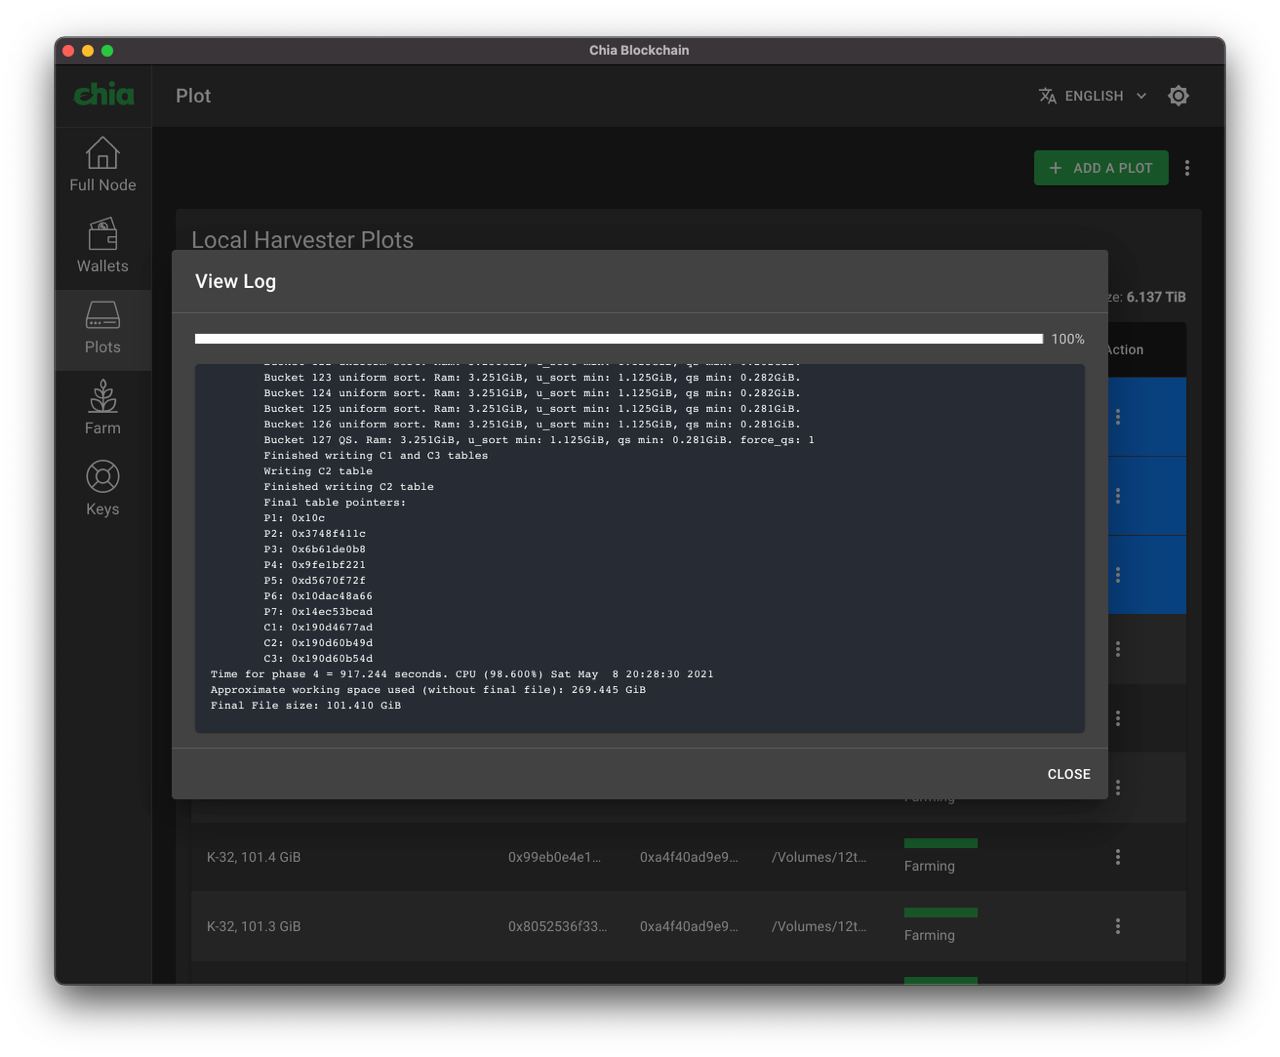Image resolution: width=1280 pixels, height=1057 pixels.
Task: Click the 'Local Harvester Plots' heading
Action: 302,240
